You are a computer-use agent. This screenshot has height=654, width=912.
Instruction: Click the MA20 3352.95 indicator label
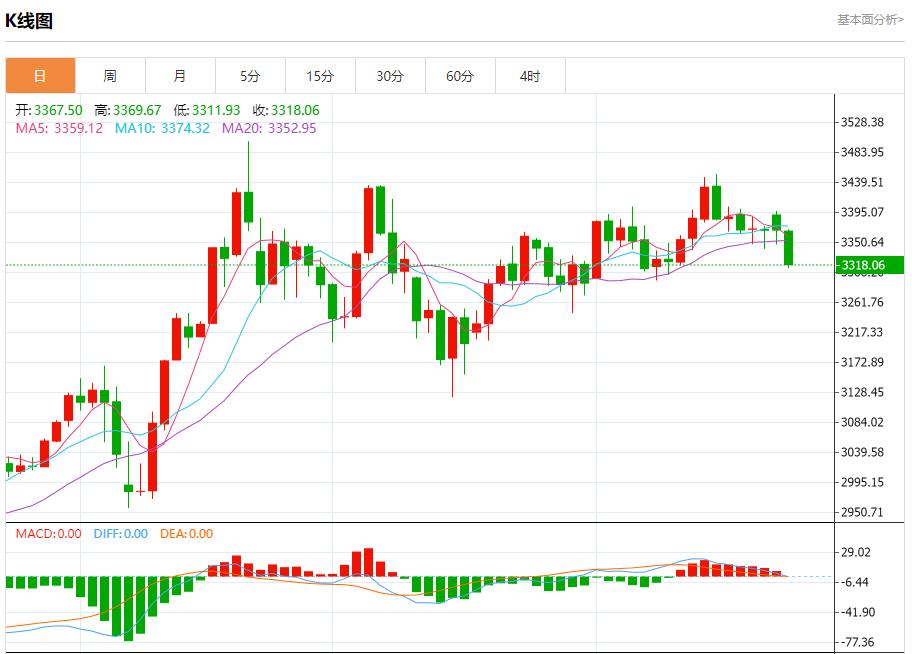coord(269,128)
